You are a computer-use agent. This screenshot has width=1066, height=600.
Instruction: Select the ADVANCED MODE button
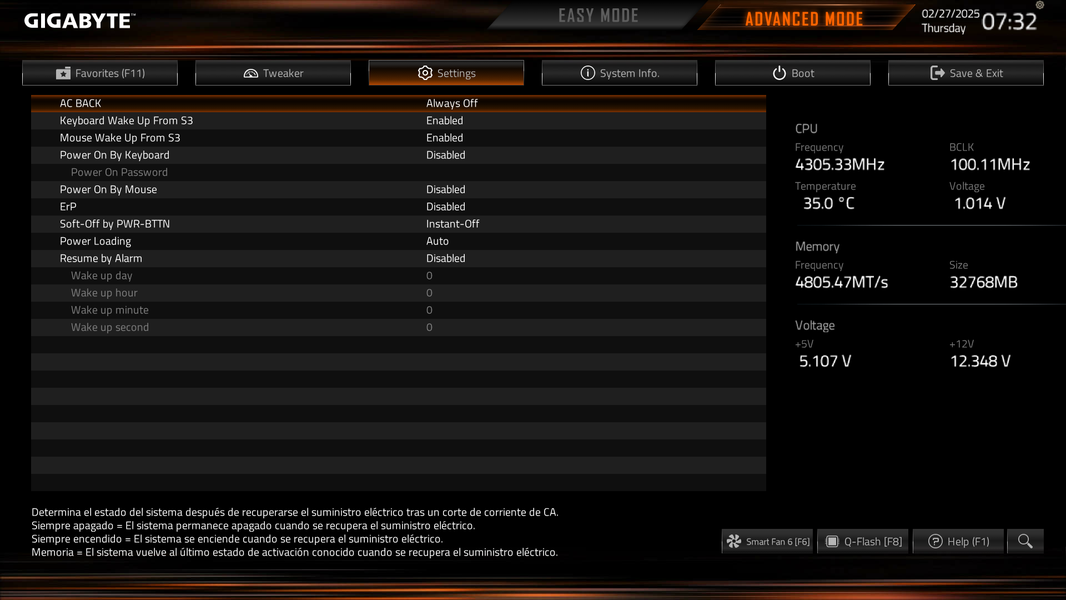point(804,19)
